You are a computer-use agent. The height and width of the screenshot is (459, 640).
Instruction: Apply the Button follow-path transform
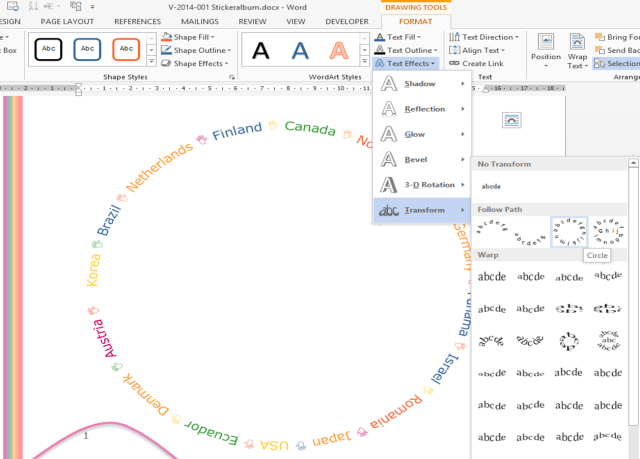click(607, 232)
